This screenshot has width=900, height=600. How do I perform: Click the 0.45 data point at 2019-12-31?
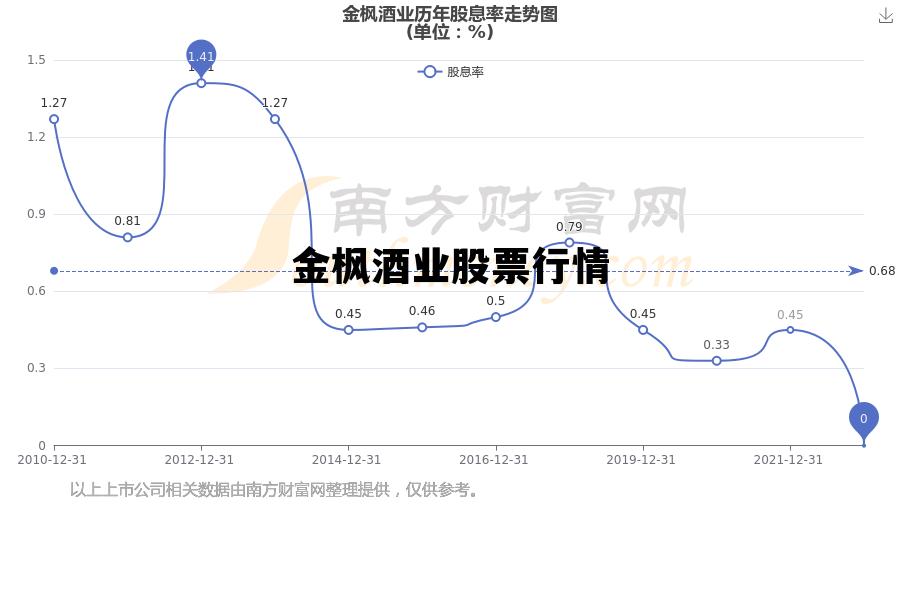point(643,330)
